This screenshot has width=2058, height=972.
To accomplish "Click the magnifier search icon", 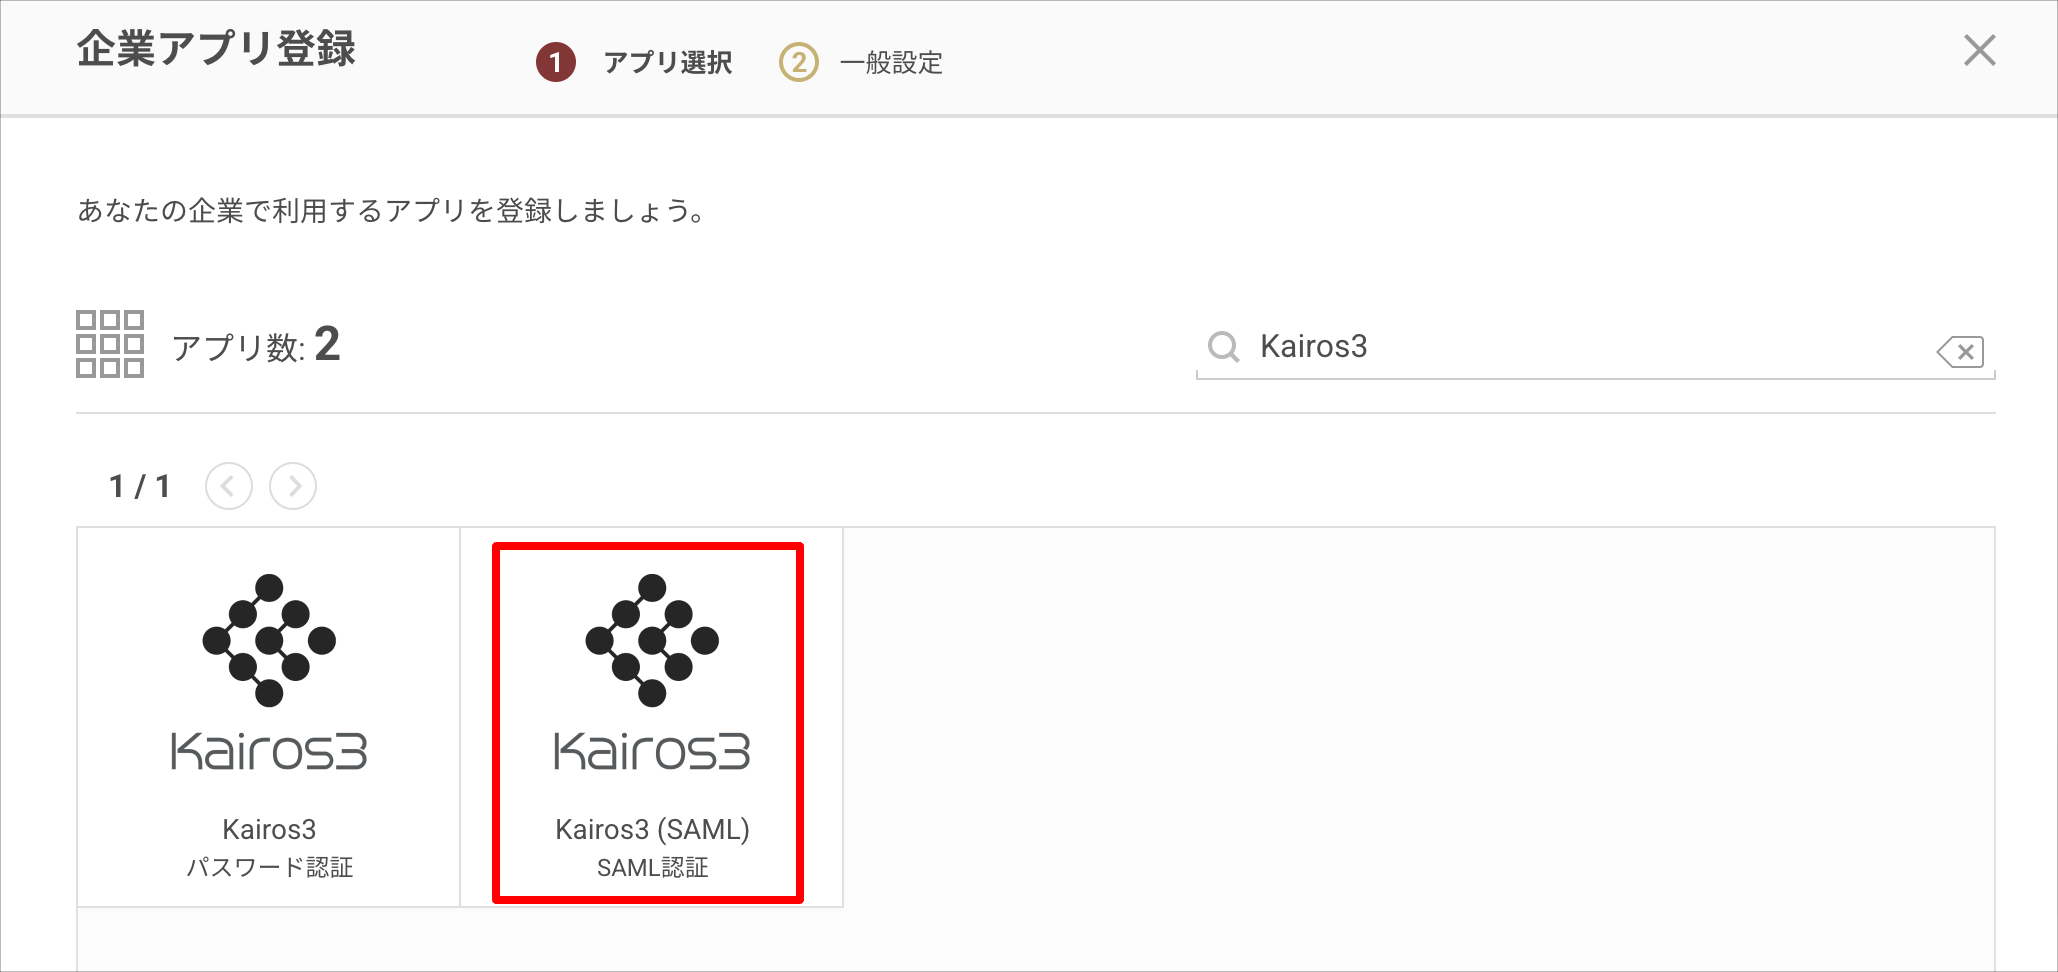I will [x=1223, y=347].
